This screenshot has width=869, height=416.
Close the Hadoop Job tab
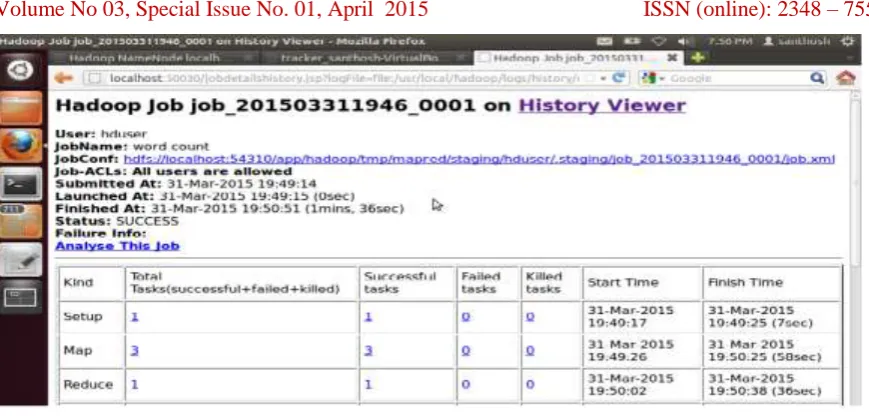pos(672,58)
